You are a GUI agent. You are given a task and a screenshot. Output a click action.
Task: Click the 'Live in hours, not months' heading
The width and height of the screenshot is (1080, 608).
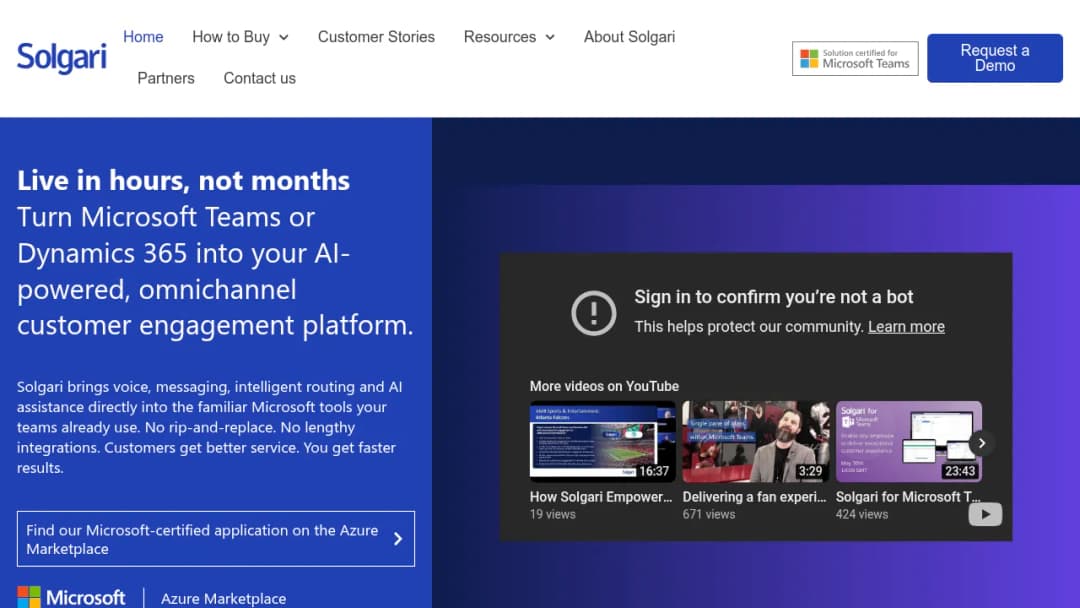(183, 180)
